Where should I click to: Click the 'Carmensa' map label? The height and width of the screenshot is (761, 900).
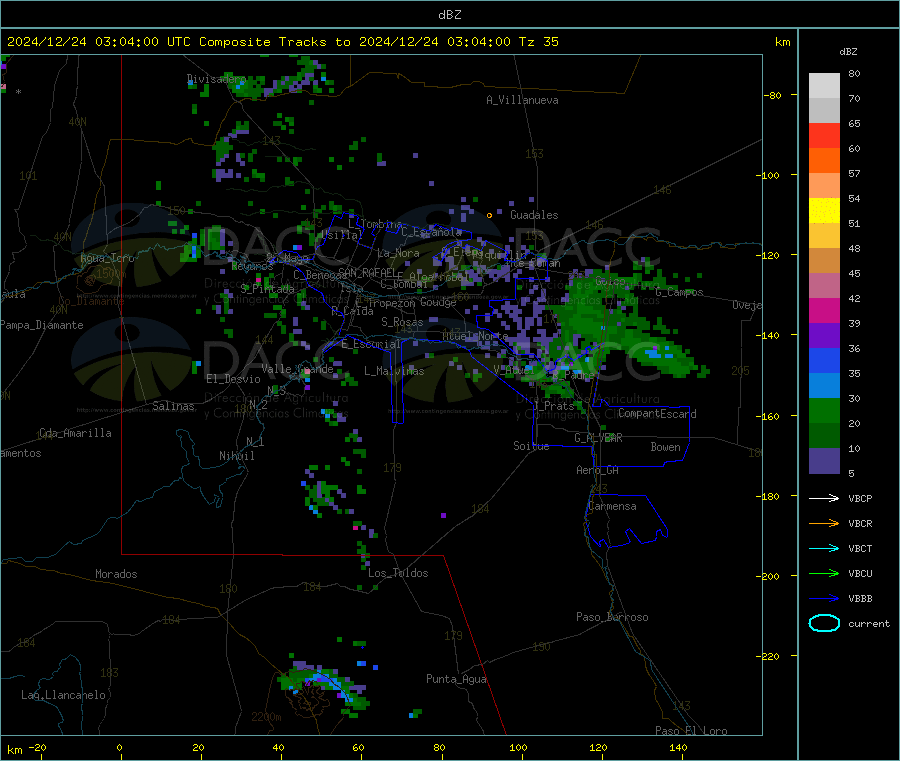click(x=612, y=506)
